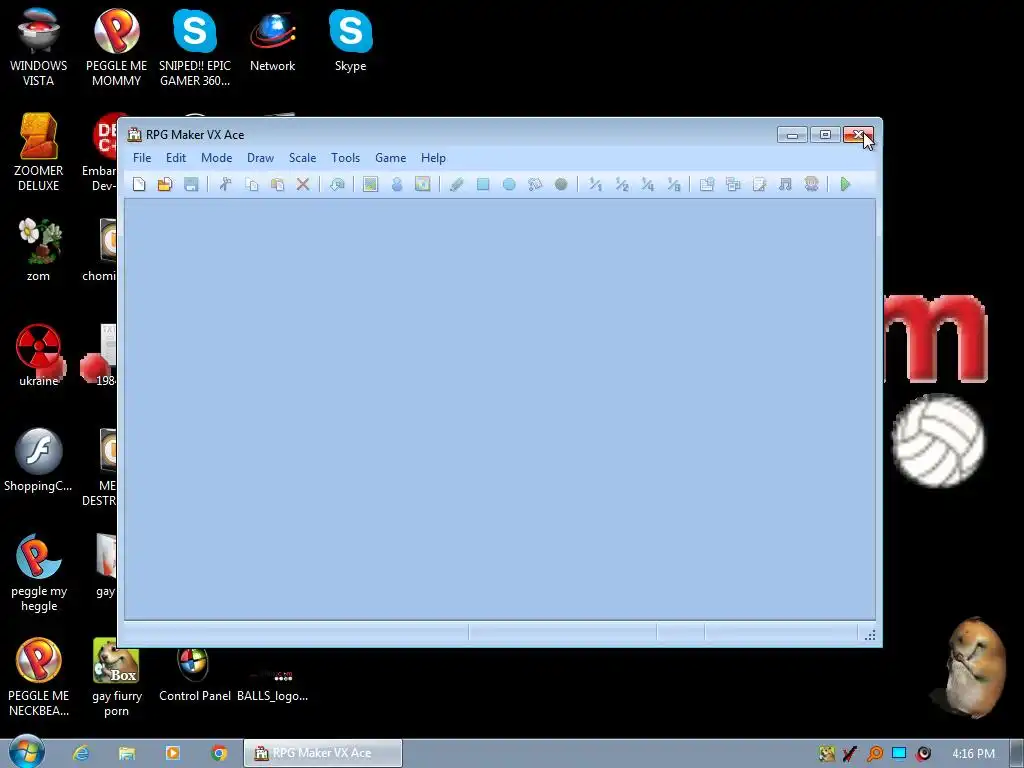1024x768 pixels.
Task: Click the RPG Maker VX Ace taskbar button
Action: [x=323, y=753]
